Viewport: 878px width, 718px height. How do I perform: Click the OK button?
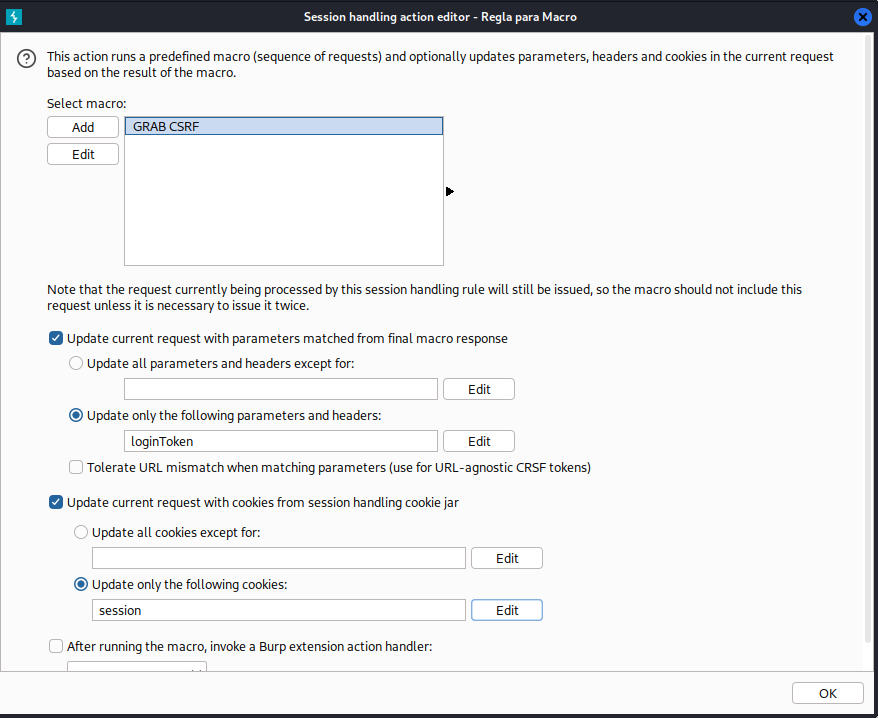pyautogui.click(x=828, y=693)
